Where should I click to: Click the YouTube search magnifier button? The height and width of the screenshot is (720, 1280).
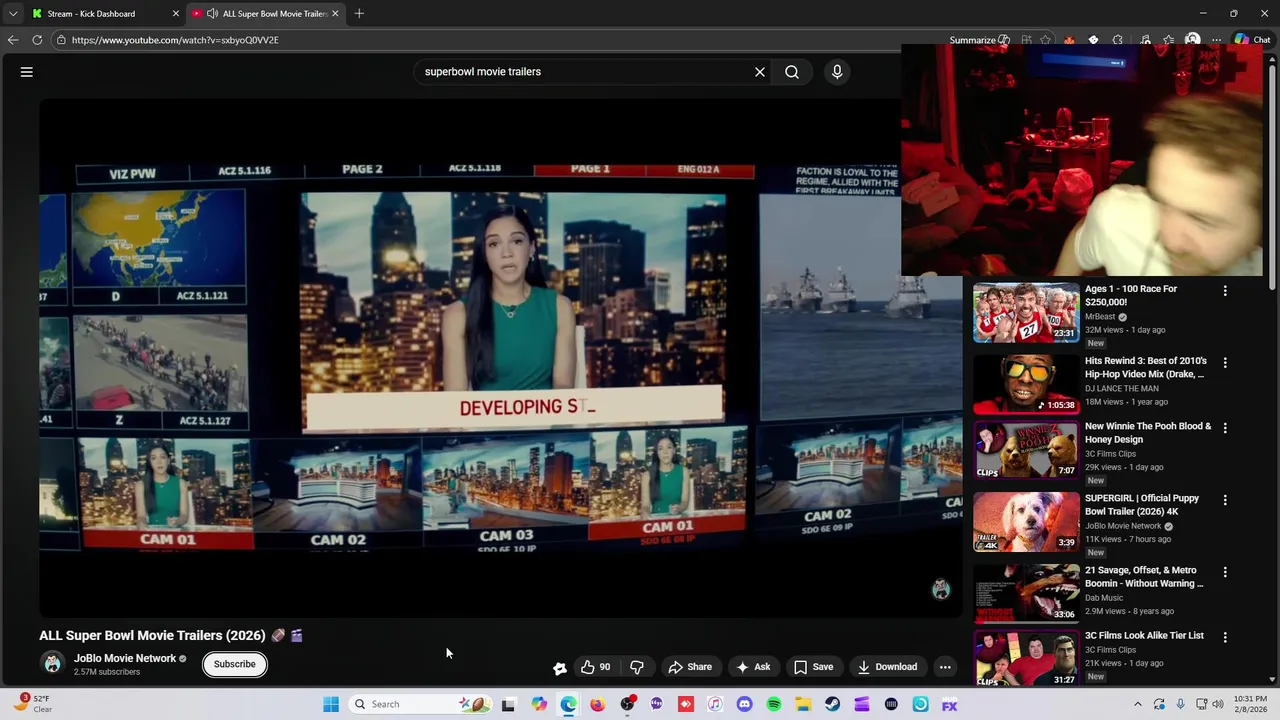point(792,72)
